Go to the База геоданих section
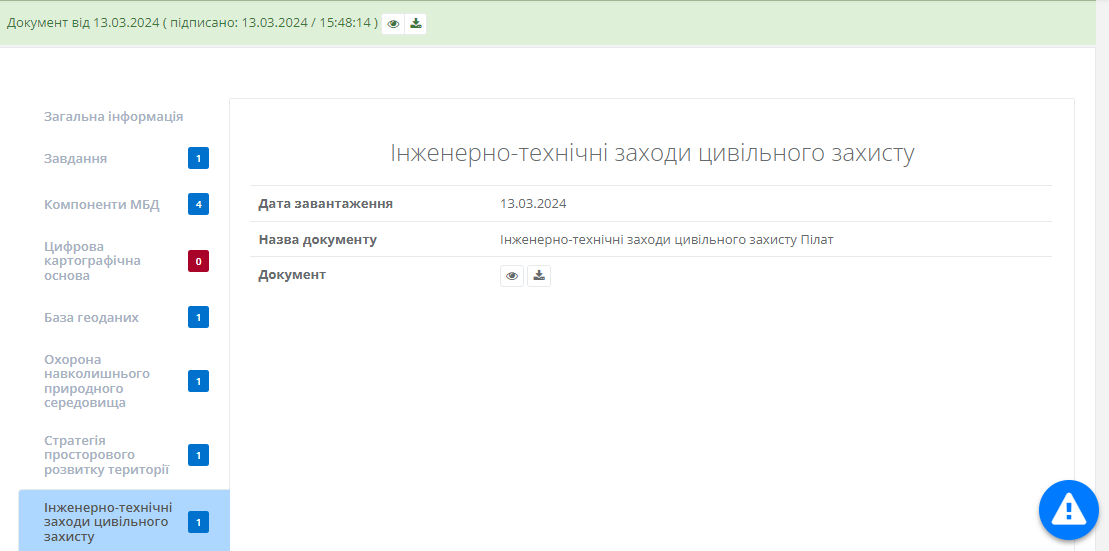 tap(91, 318)
